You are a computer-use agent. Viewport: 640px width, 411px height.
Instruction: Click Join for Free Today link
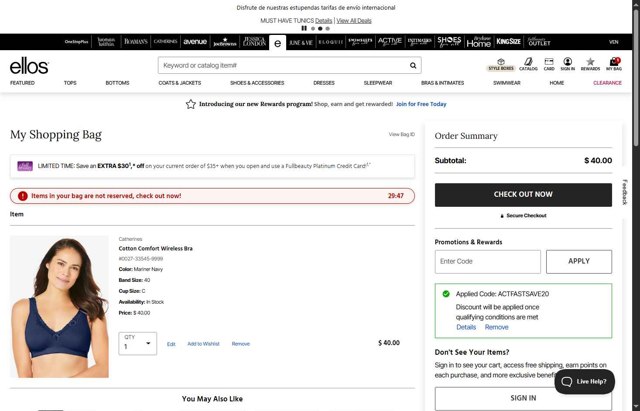tap(421, 104)
